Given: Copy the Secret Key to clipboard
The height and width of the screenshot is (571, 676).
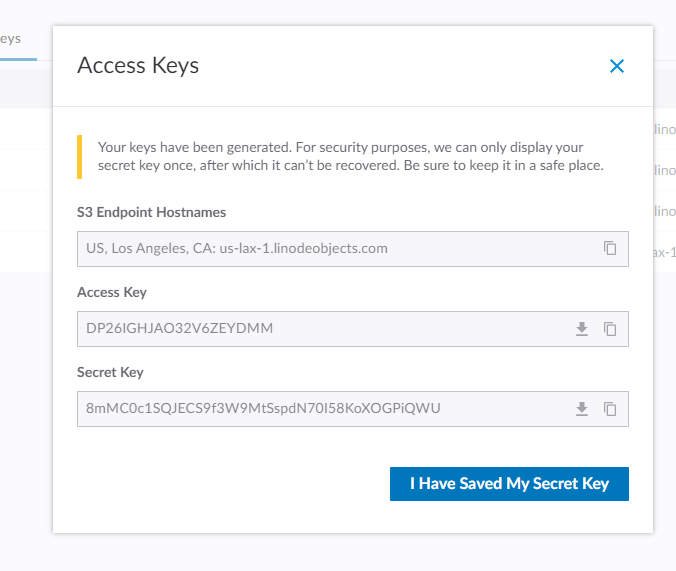Looking at the screenshot, I should pos(610,408).
